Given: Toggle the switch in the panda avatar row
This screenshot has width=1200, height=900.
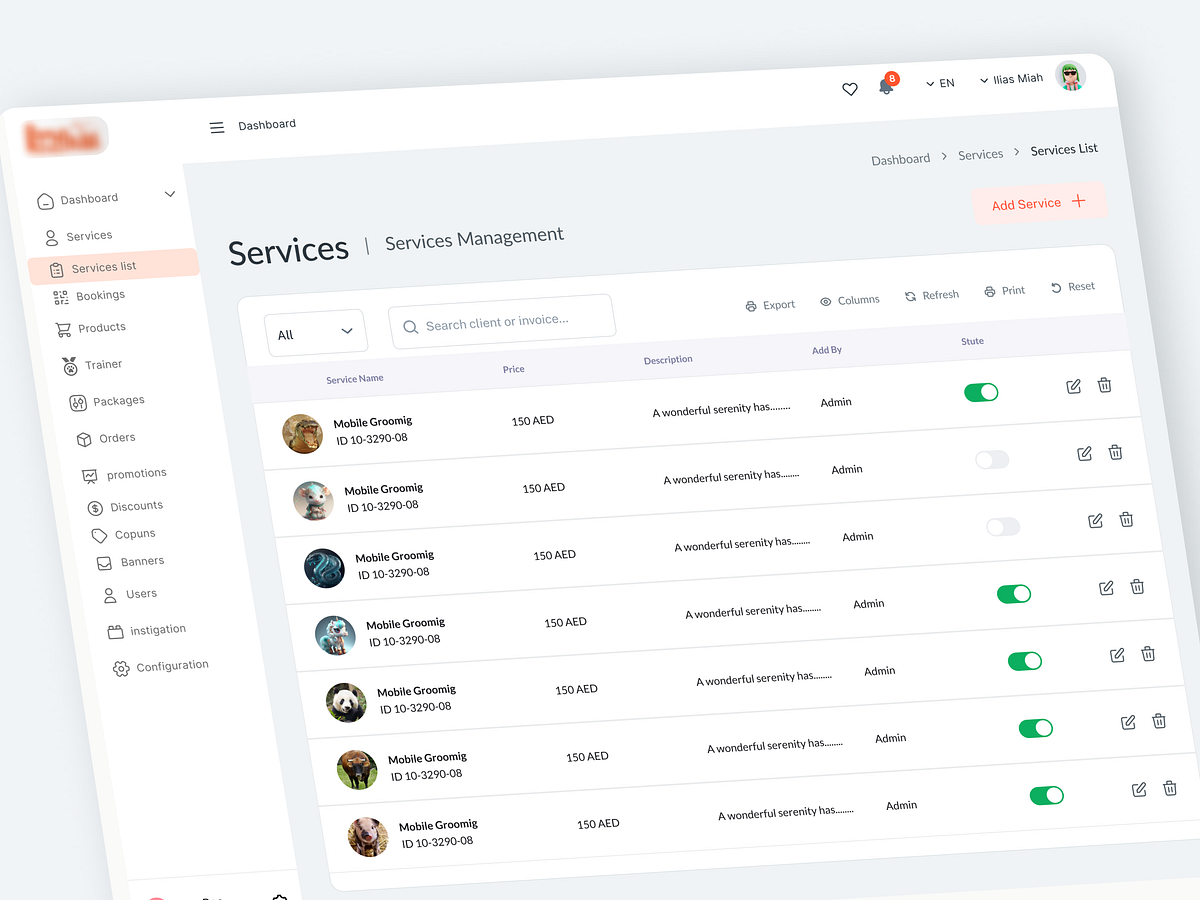Looking at the screenshot, I should click(1025, 661).
